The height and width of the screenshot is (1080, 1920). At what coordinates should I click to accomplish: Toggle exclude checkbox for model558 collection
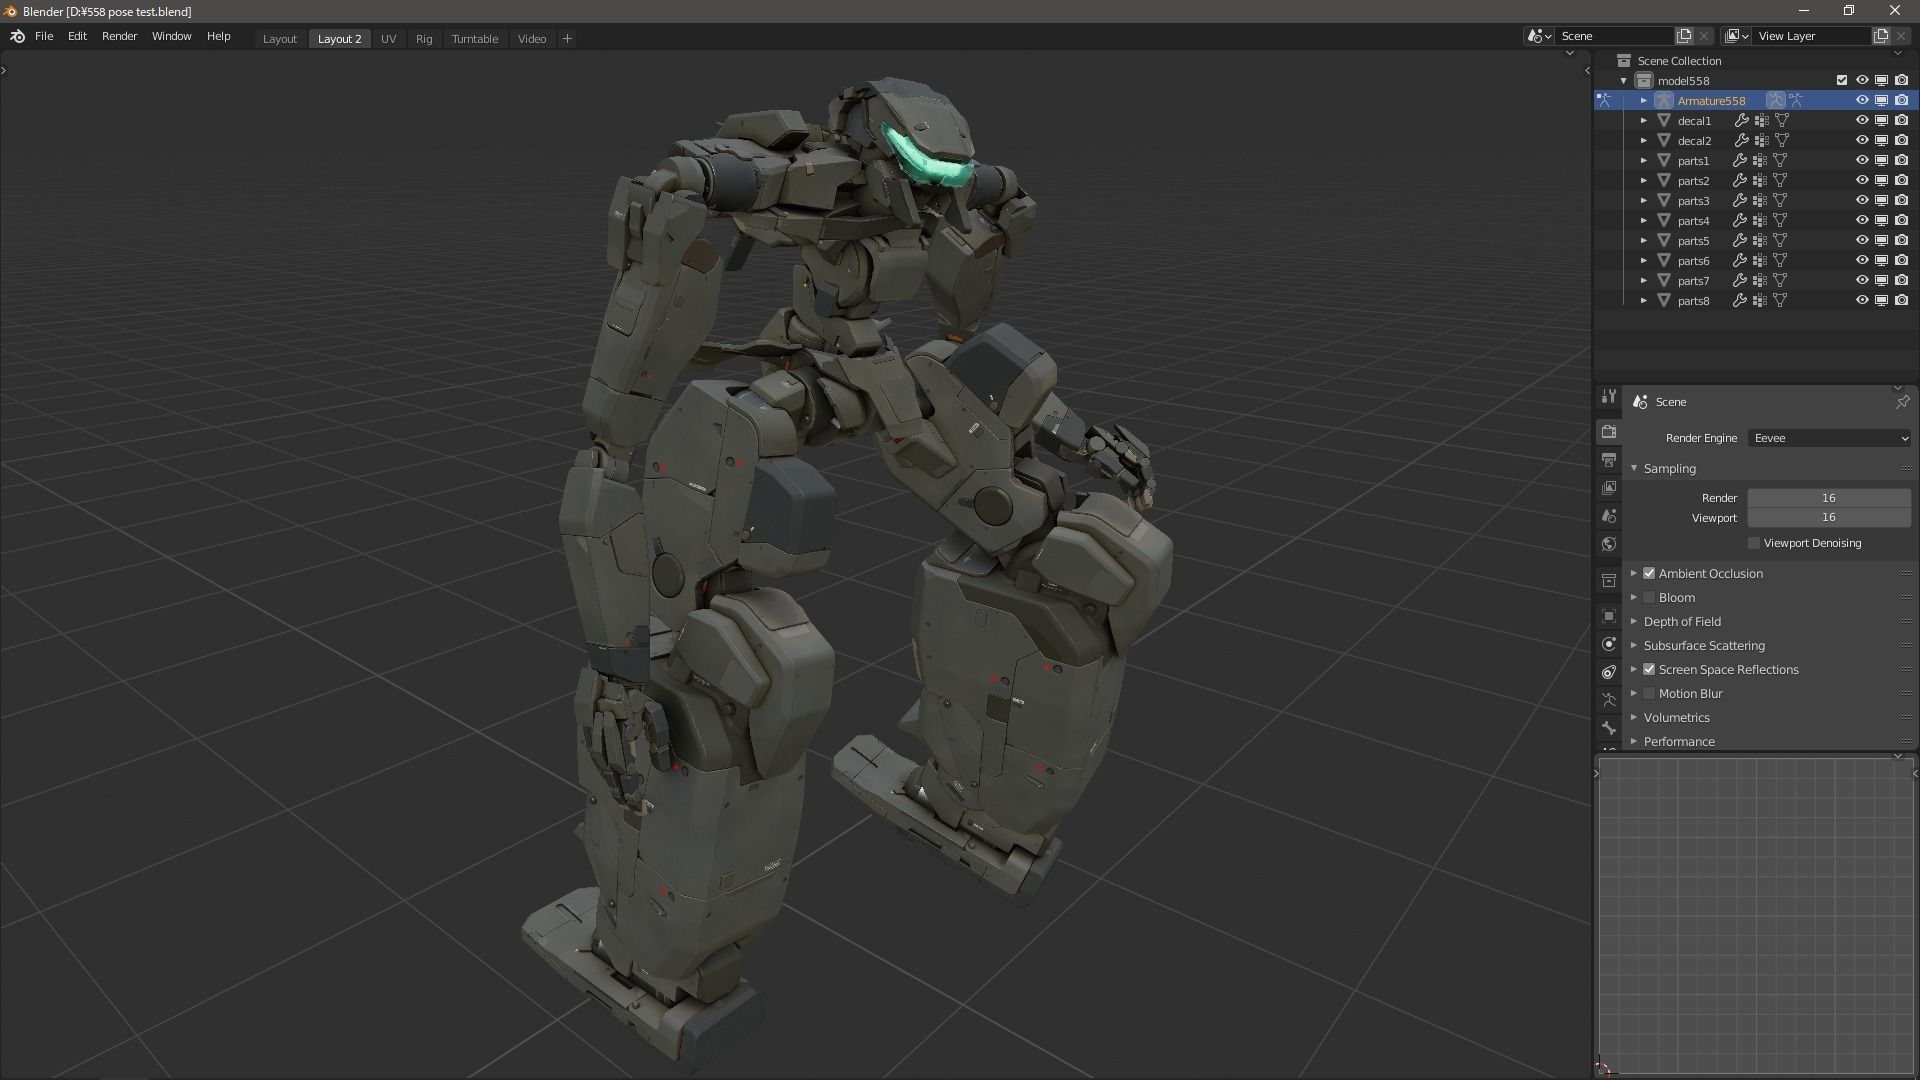[x=1842, y=81]
